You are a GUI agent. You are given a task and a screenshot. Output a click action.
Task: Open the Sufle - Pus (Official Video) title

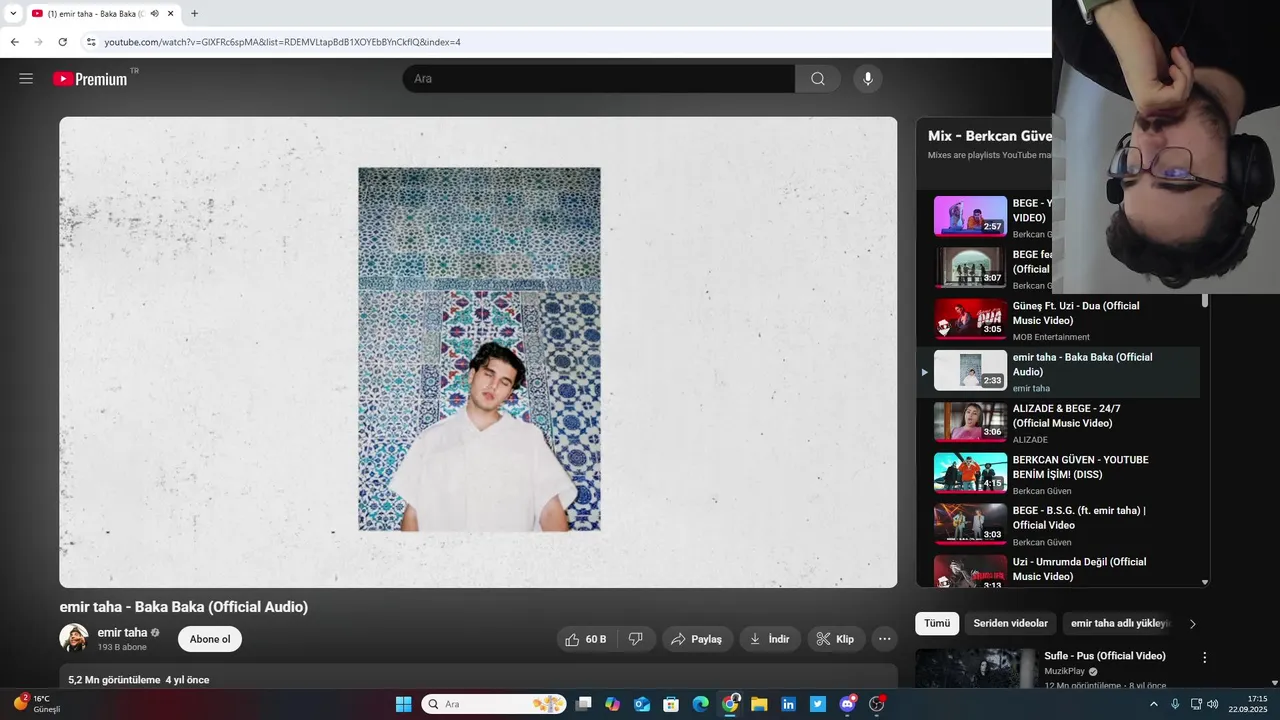(x=1105, y=656)
